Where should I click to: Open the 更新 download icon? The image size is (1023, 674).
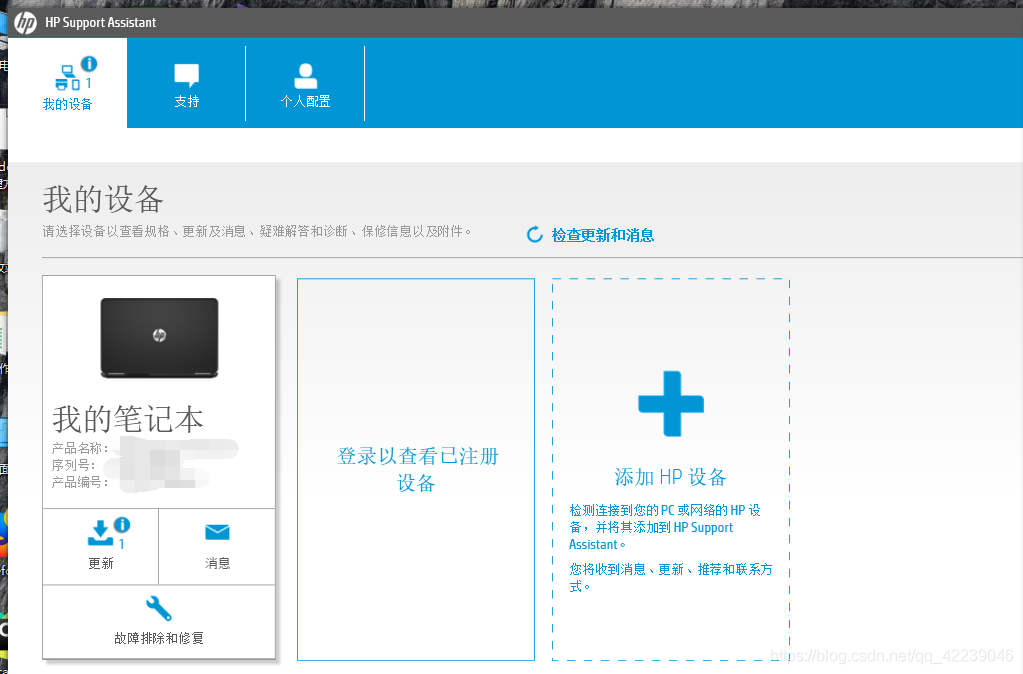100,533
